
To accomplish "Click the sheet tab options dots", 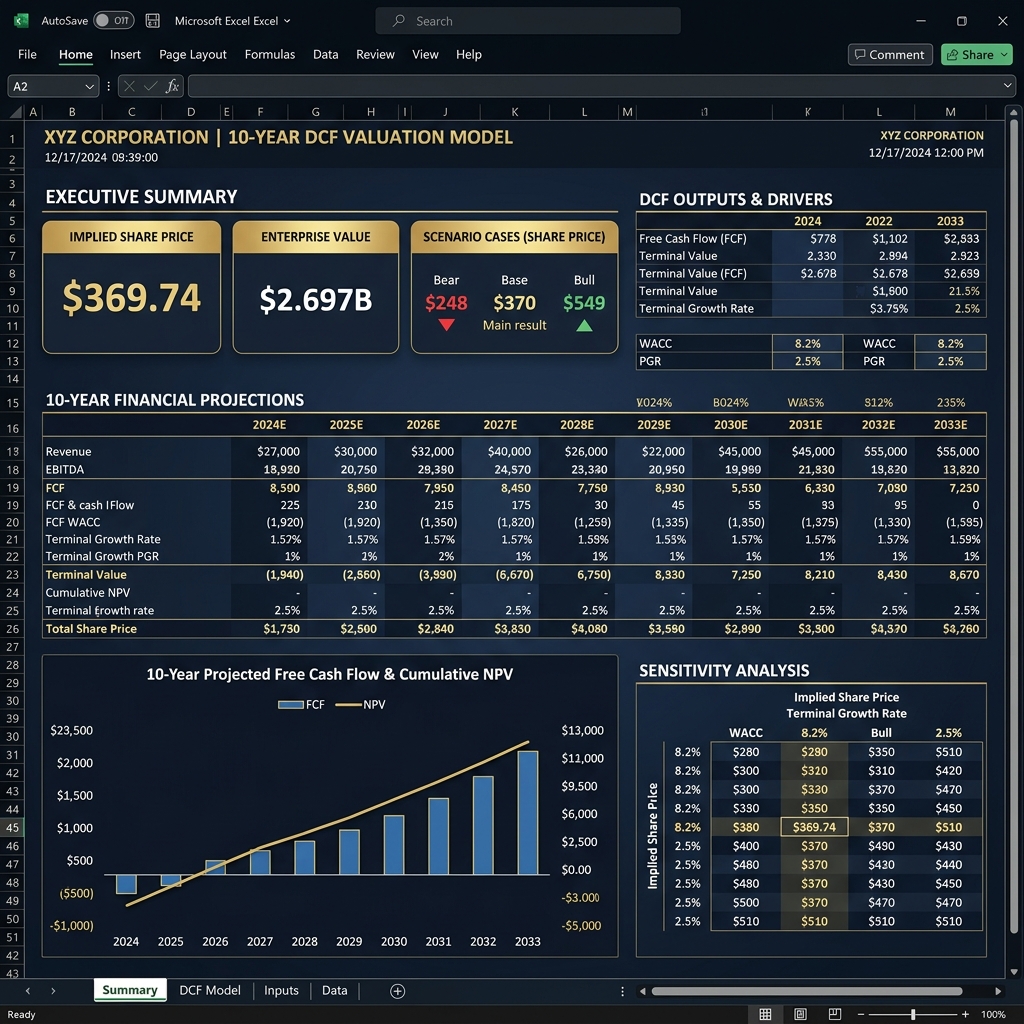I will click(622, 991).
